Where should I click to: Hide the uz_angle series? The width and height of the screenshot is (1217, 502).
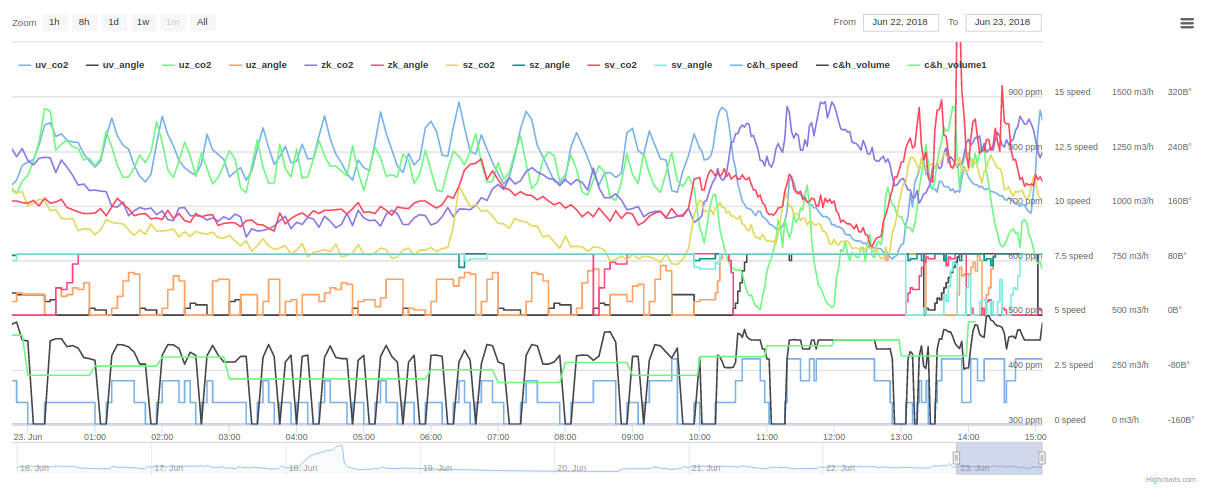coord(265,65)
